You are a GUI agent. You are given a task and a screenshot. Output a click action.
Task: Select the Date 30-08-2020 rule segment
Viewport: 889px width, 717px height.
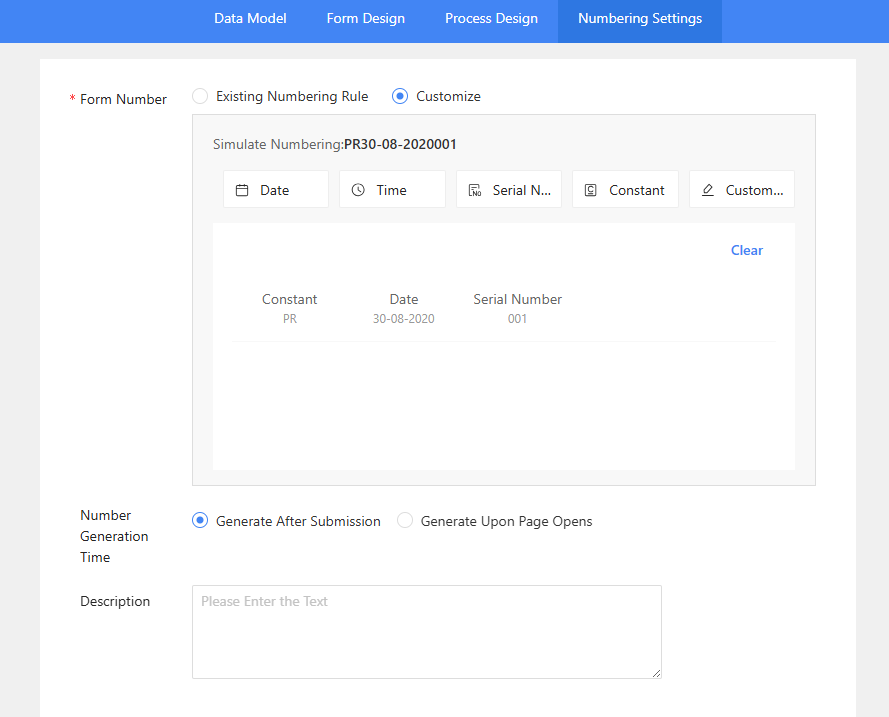coord(404,309)
